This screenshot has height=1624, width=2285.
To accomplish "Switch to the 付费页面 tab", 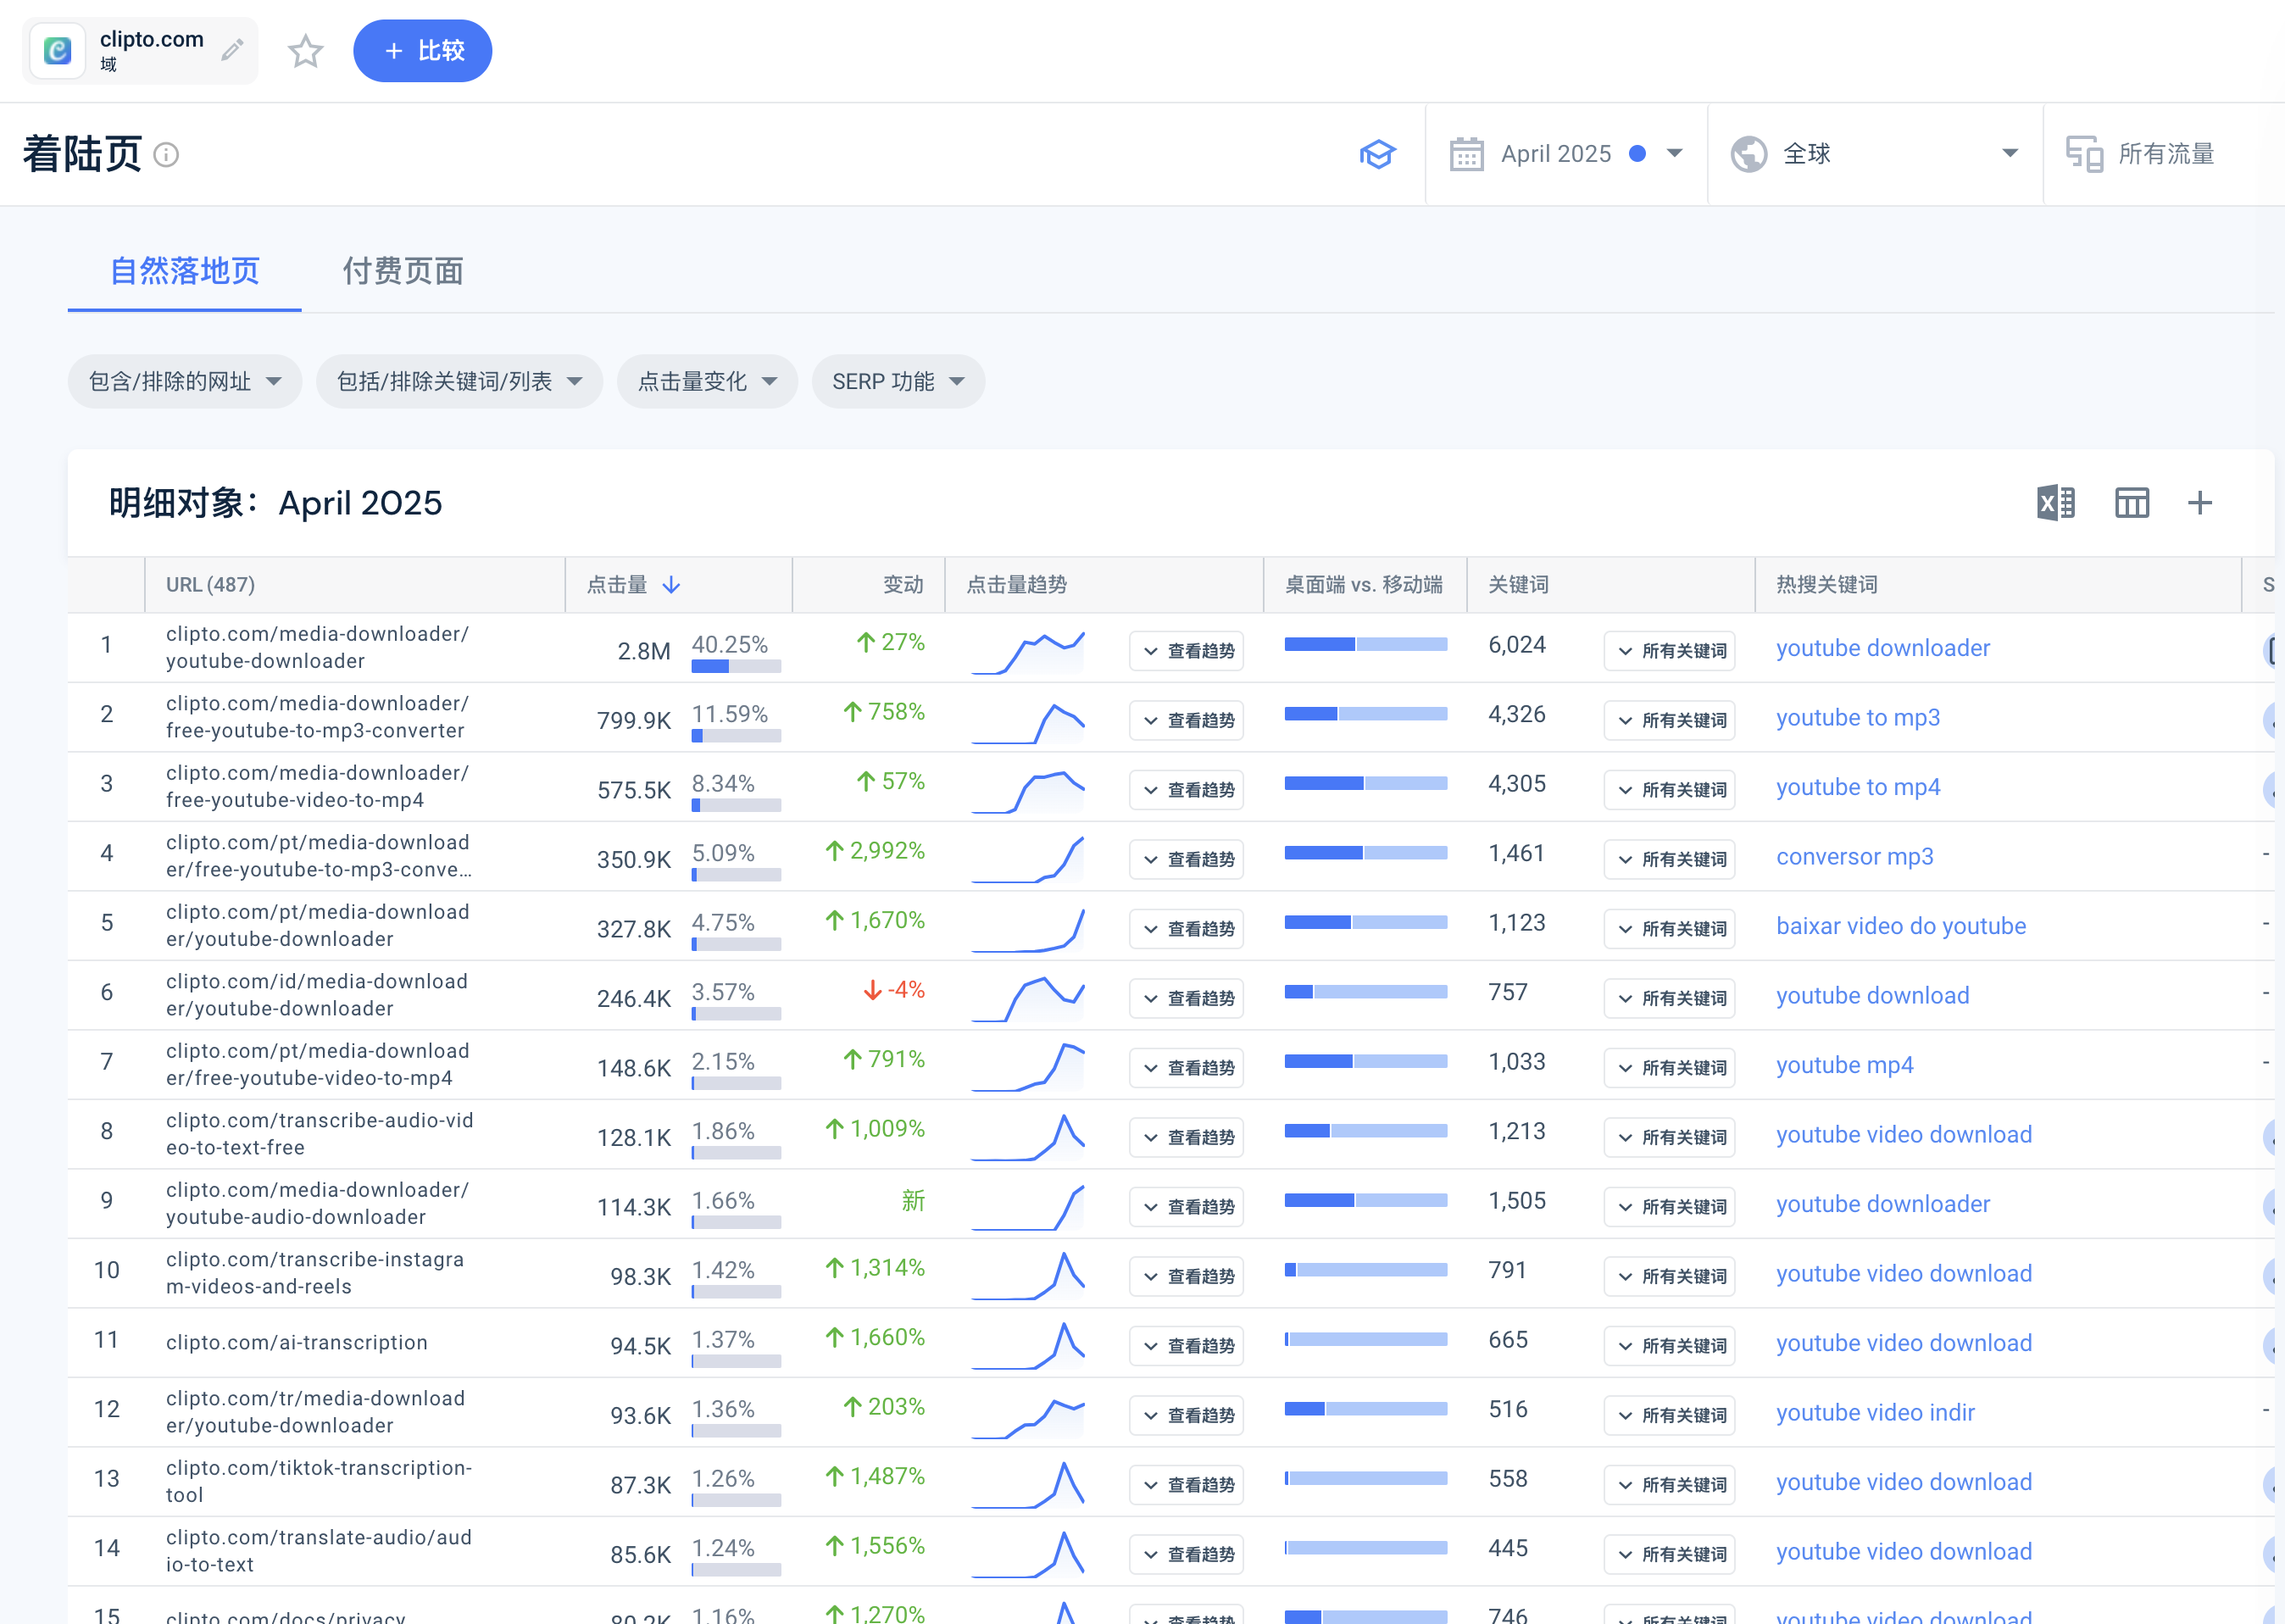I will pos(403,271).
